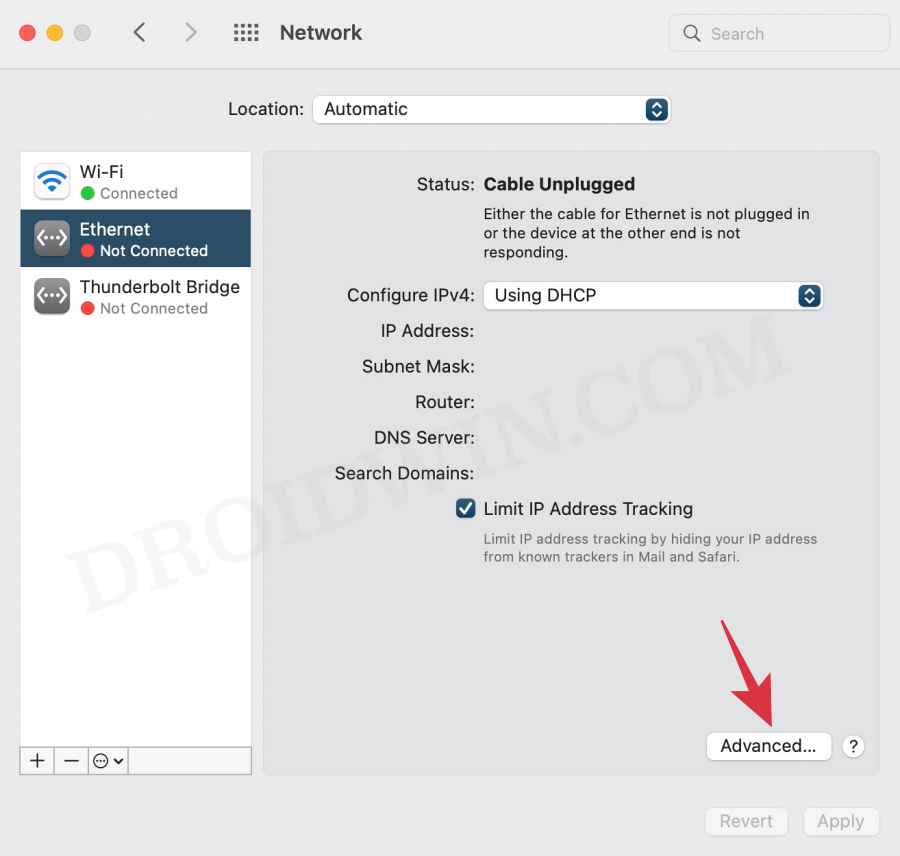Select the Wi-Fi icon in the sidebar
The width and height of the screenshot is (900, 856).
pos(51,180)
